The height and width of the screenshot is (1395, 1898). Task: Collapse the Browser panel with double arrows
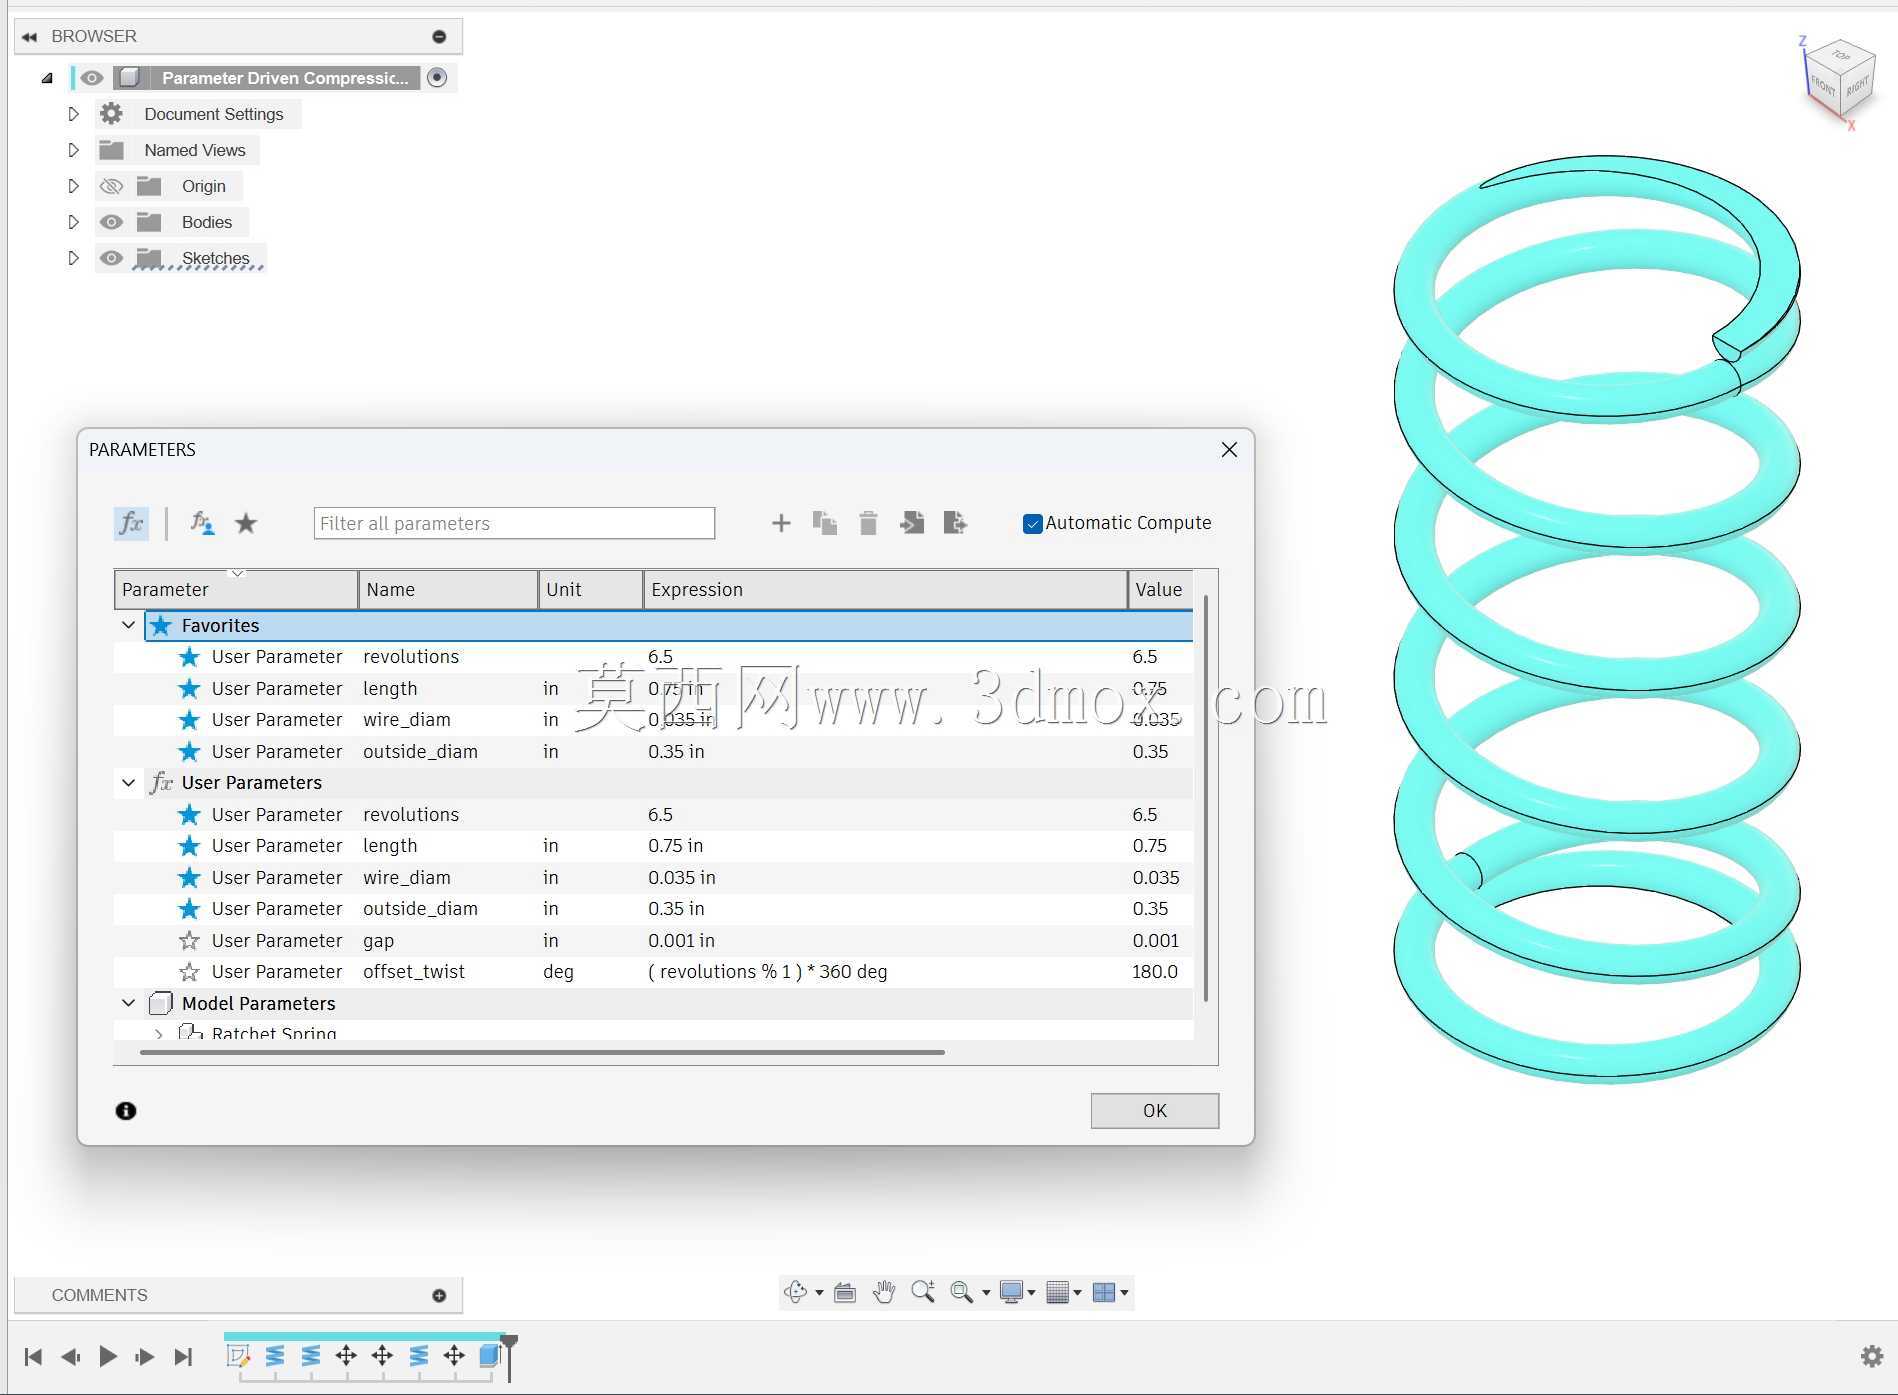(x=30, y=37)
